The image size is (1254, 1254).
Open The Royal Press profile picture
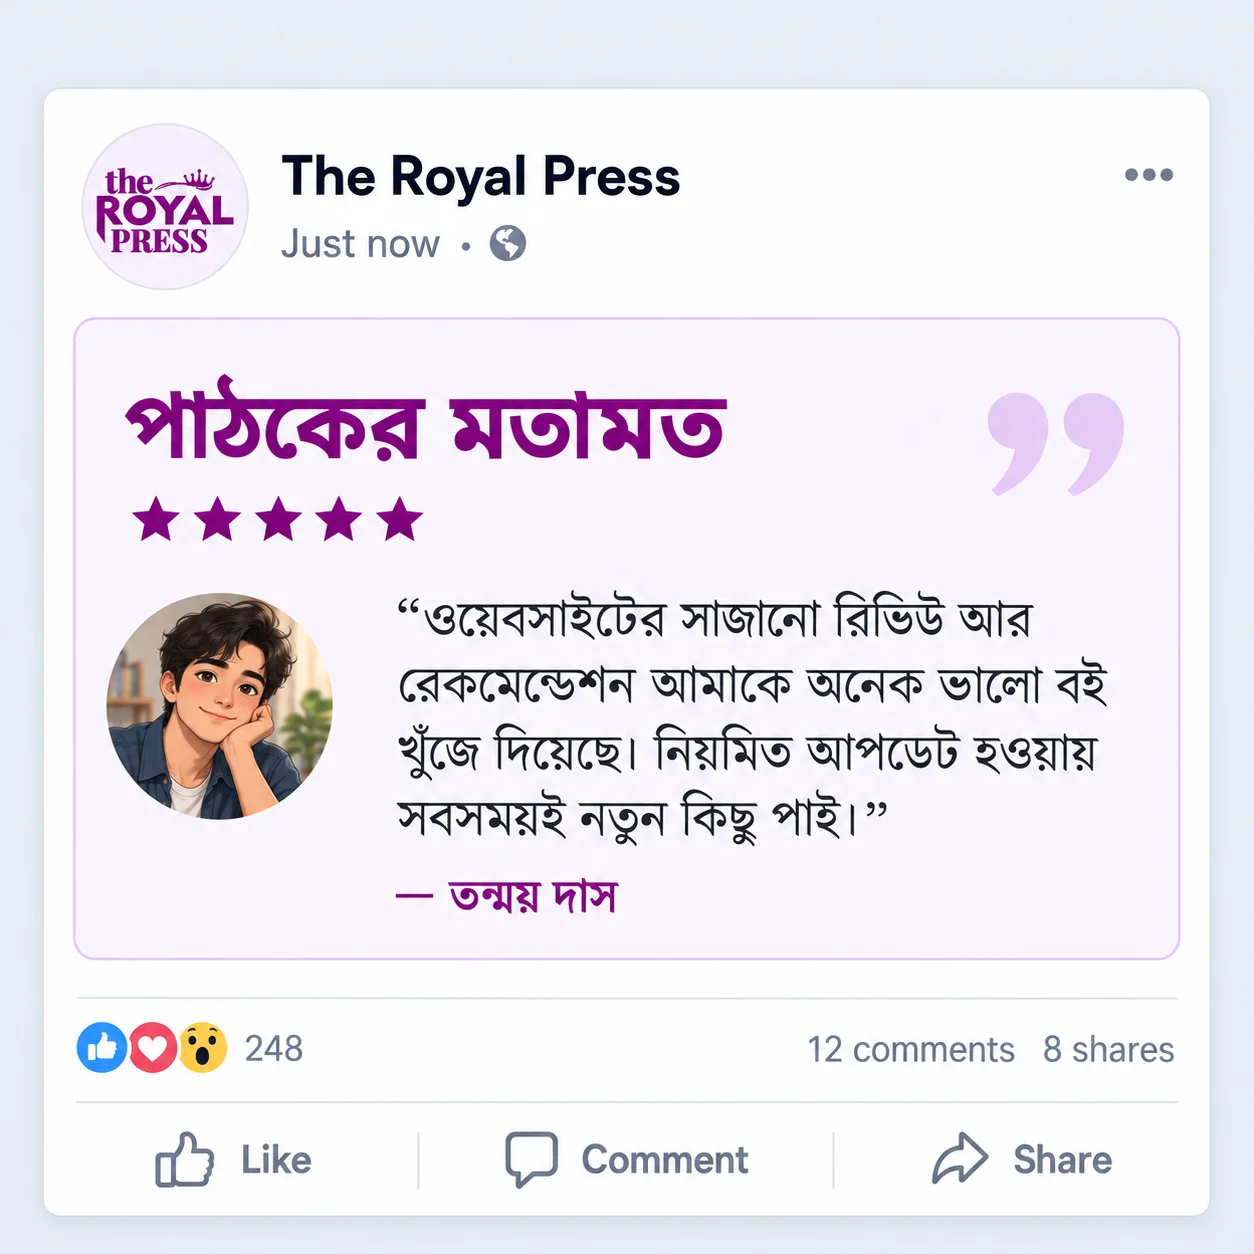point(165,207)
